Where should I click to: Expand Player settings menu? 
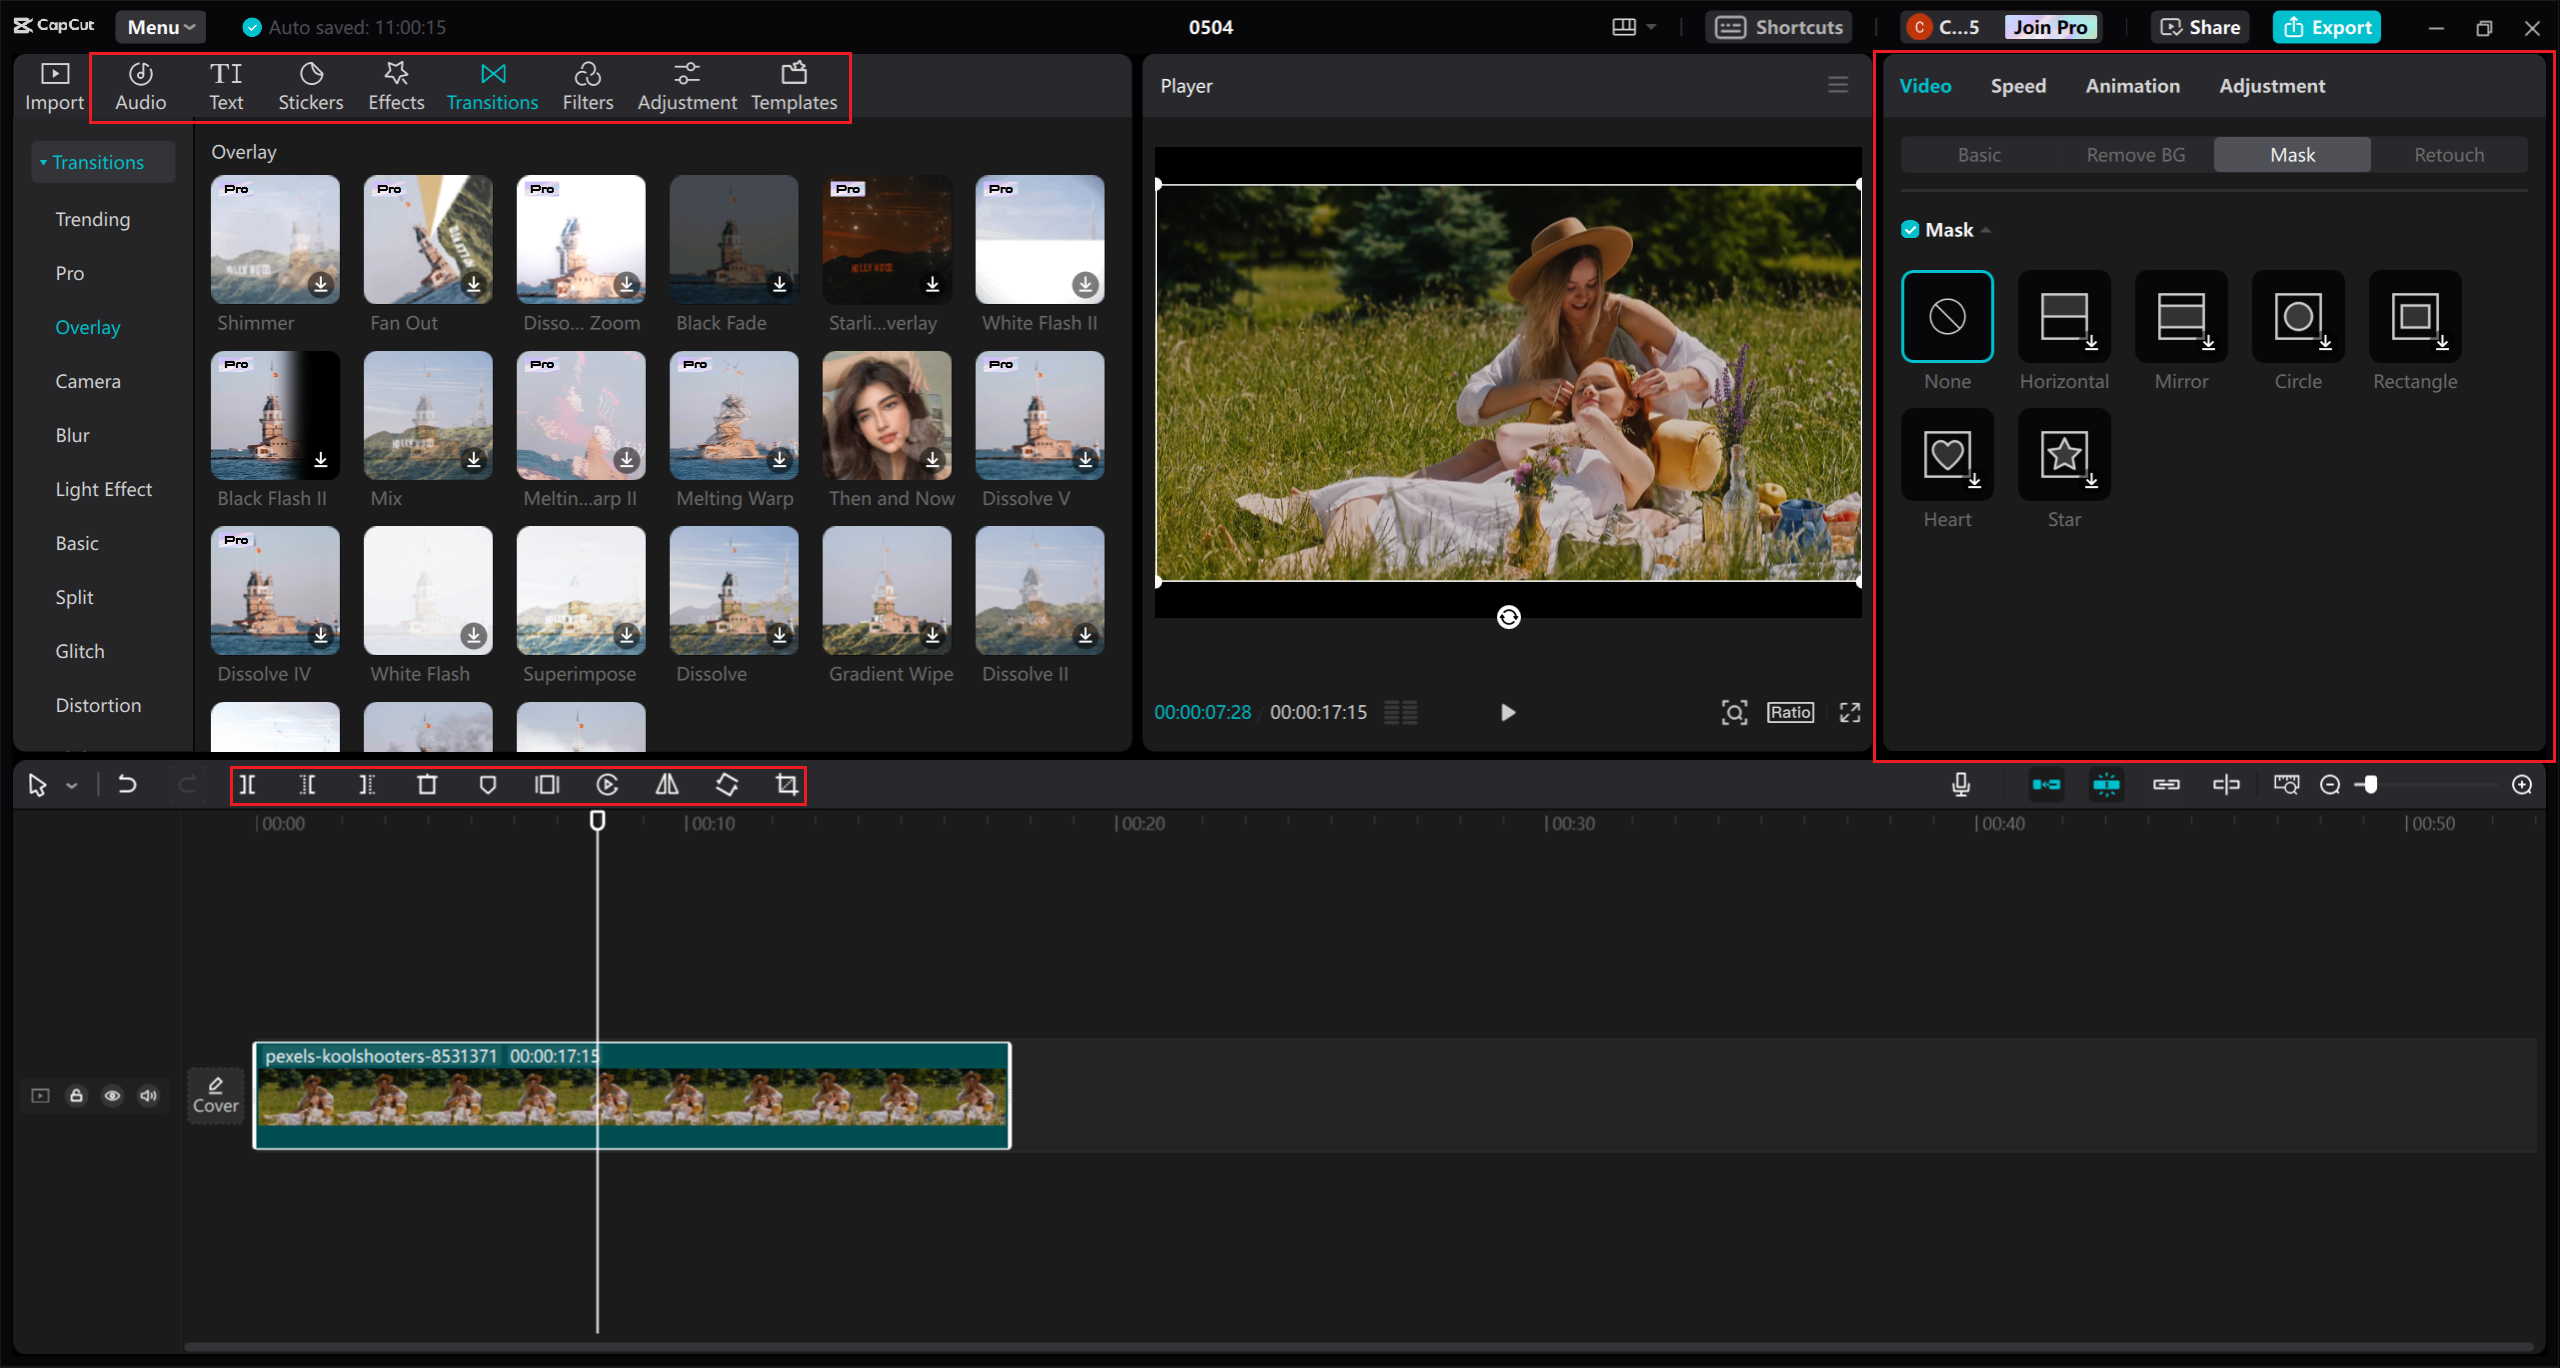point(1837,83)
